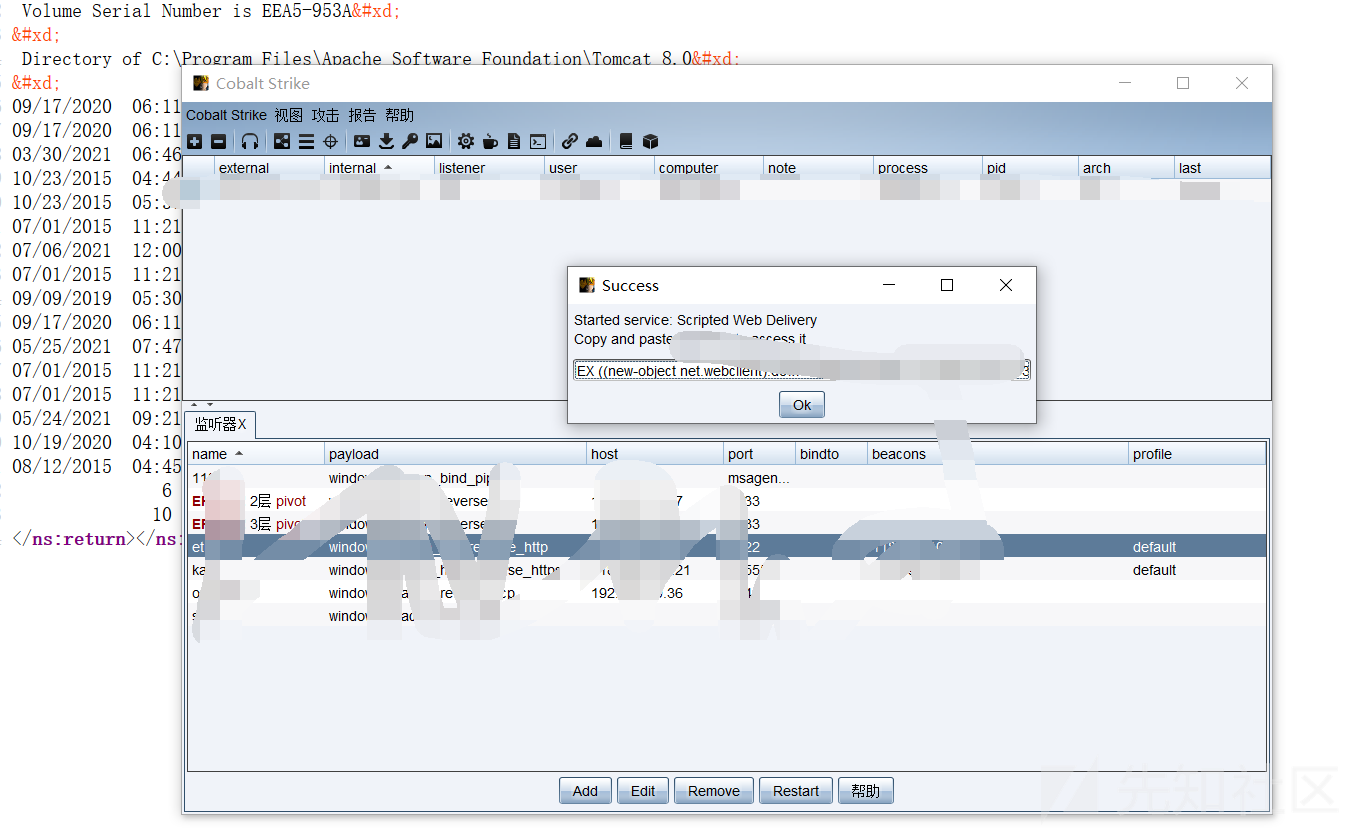Host a file using the chain link icon
This screenshot has width=1362, height=831.
click(x=570, y=141)
